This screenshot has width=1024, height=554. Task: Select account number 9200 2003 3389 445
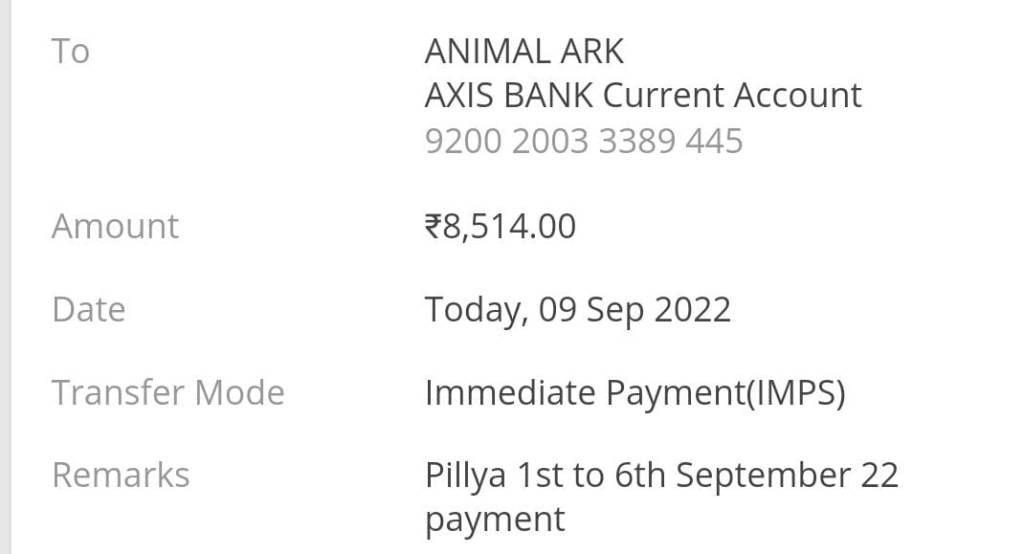pyautogui.click(x=584, y=141)
